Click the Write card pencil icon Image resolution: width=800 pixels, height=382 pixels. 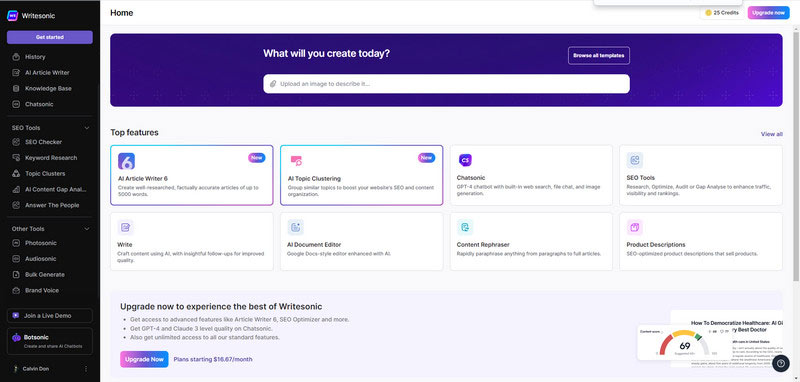pyautogui.click(x=125, y=227)
